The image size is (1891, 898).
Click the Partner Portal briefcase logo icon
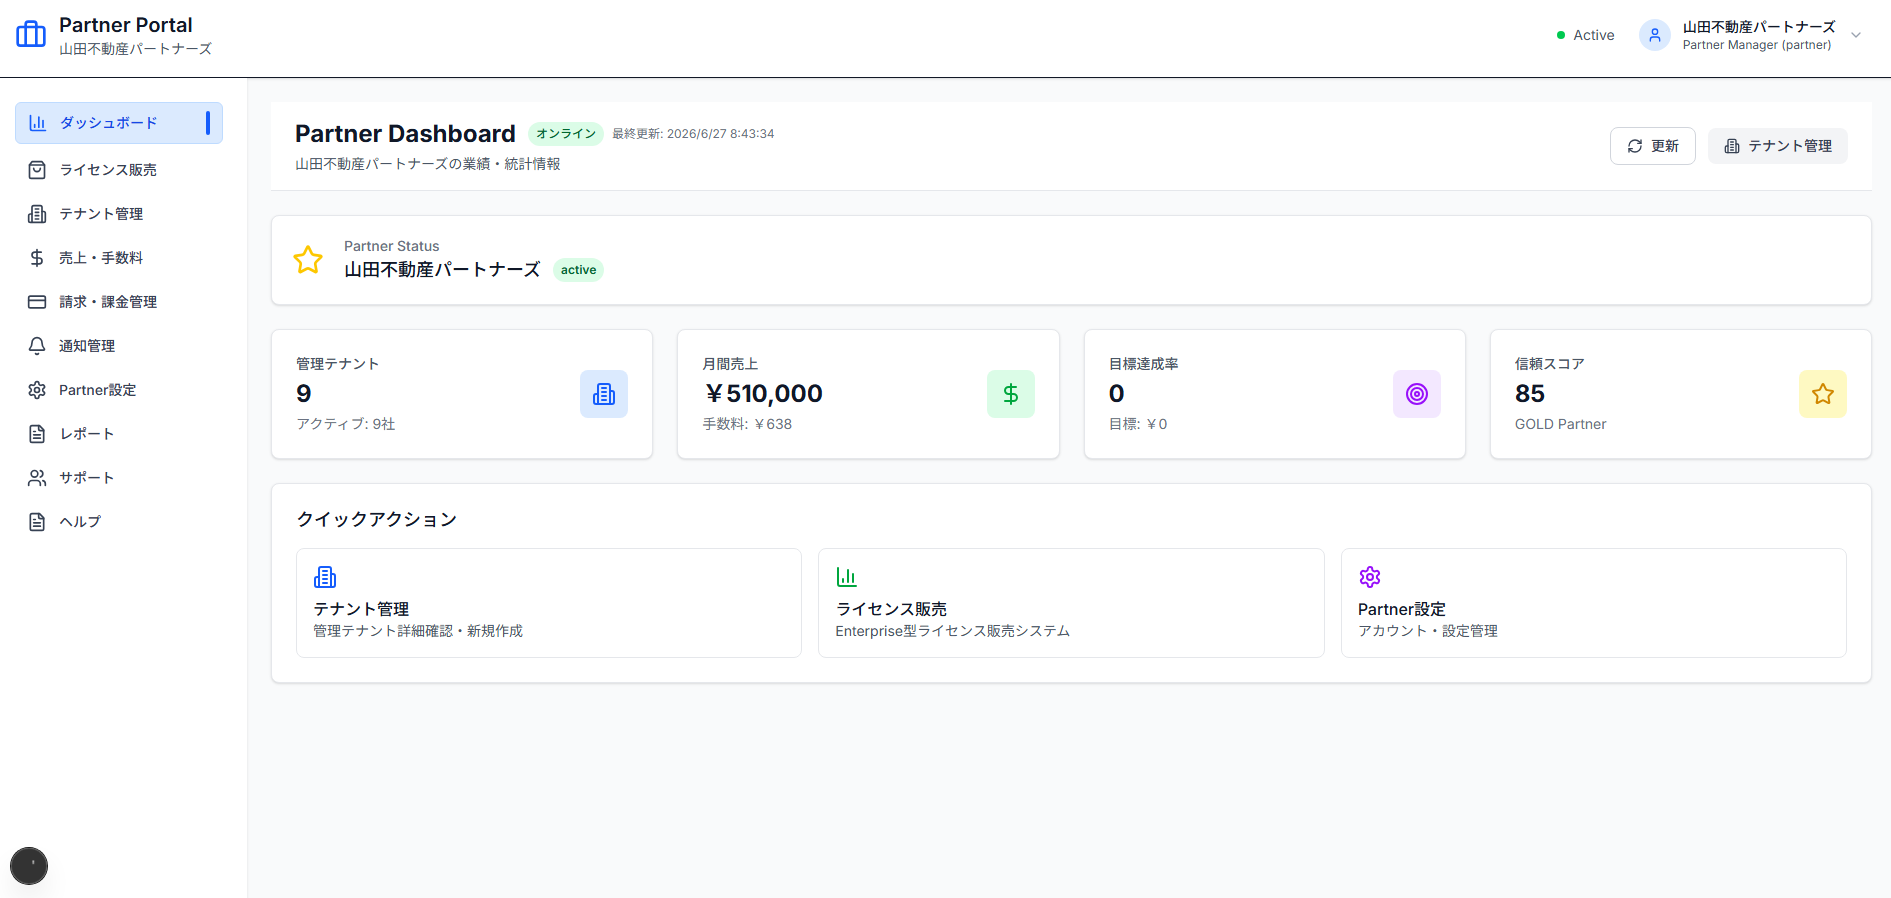point(31,35)
